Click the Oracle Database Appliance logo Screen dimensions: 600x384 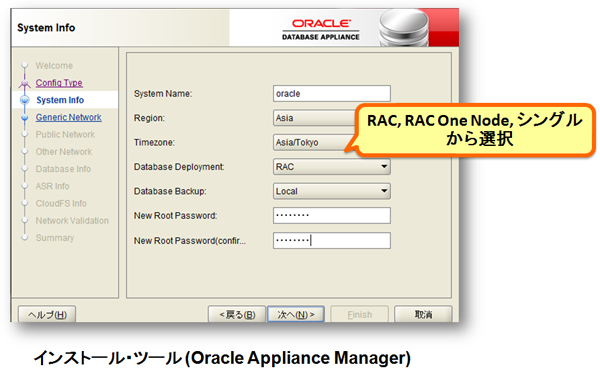pyautogui.click(x=321, y=29)
